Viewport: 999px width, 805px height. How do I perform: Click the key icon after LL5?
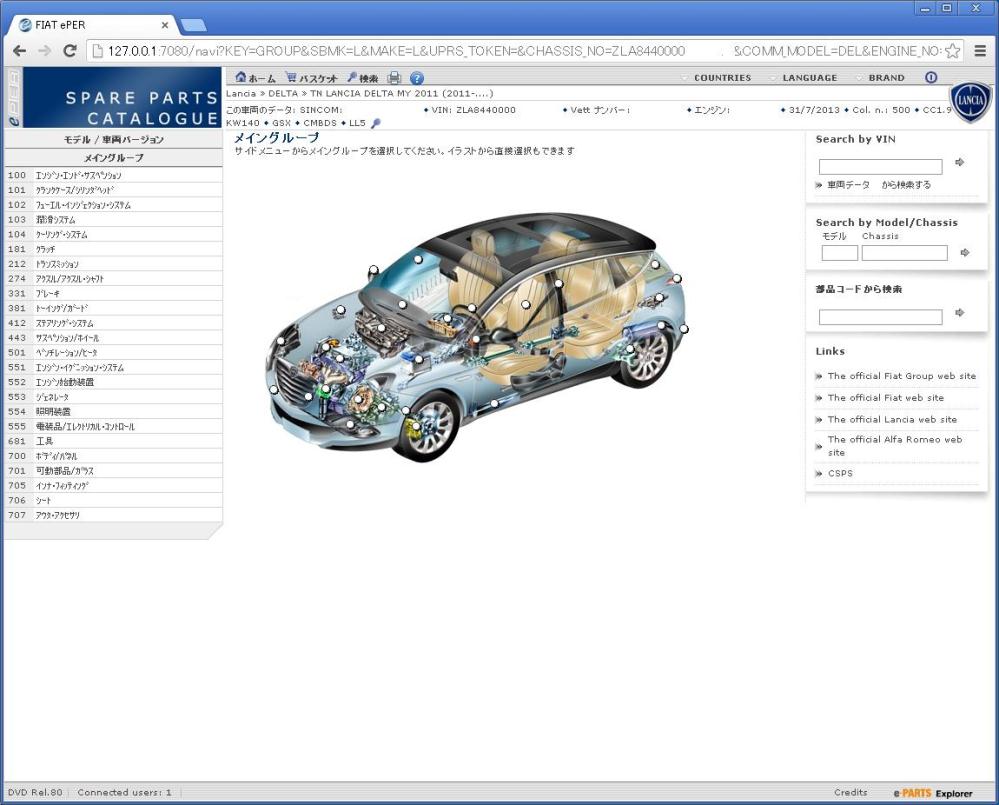pos(376,123)
